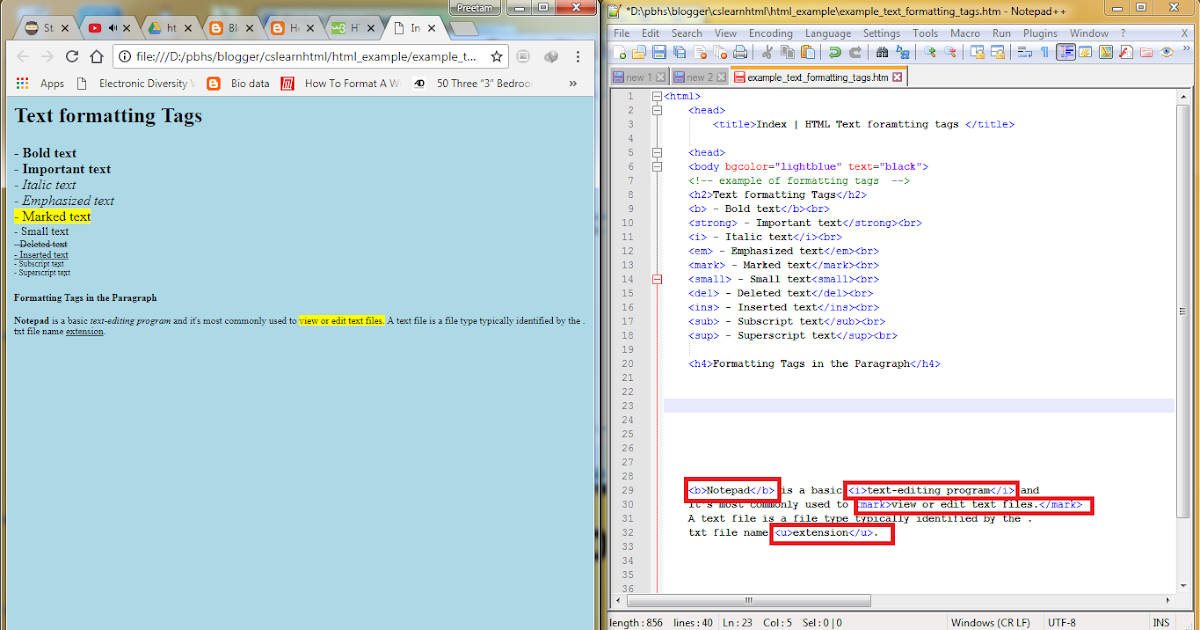1200x630 pixels.
Task: Open the Document Map toolbar icon
Action: pyautogui.click(x=1106, y=52)
